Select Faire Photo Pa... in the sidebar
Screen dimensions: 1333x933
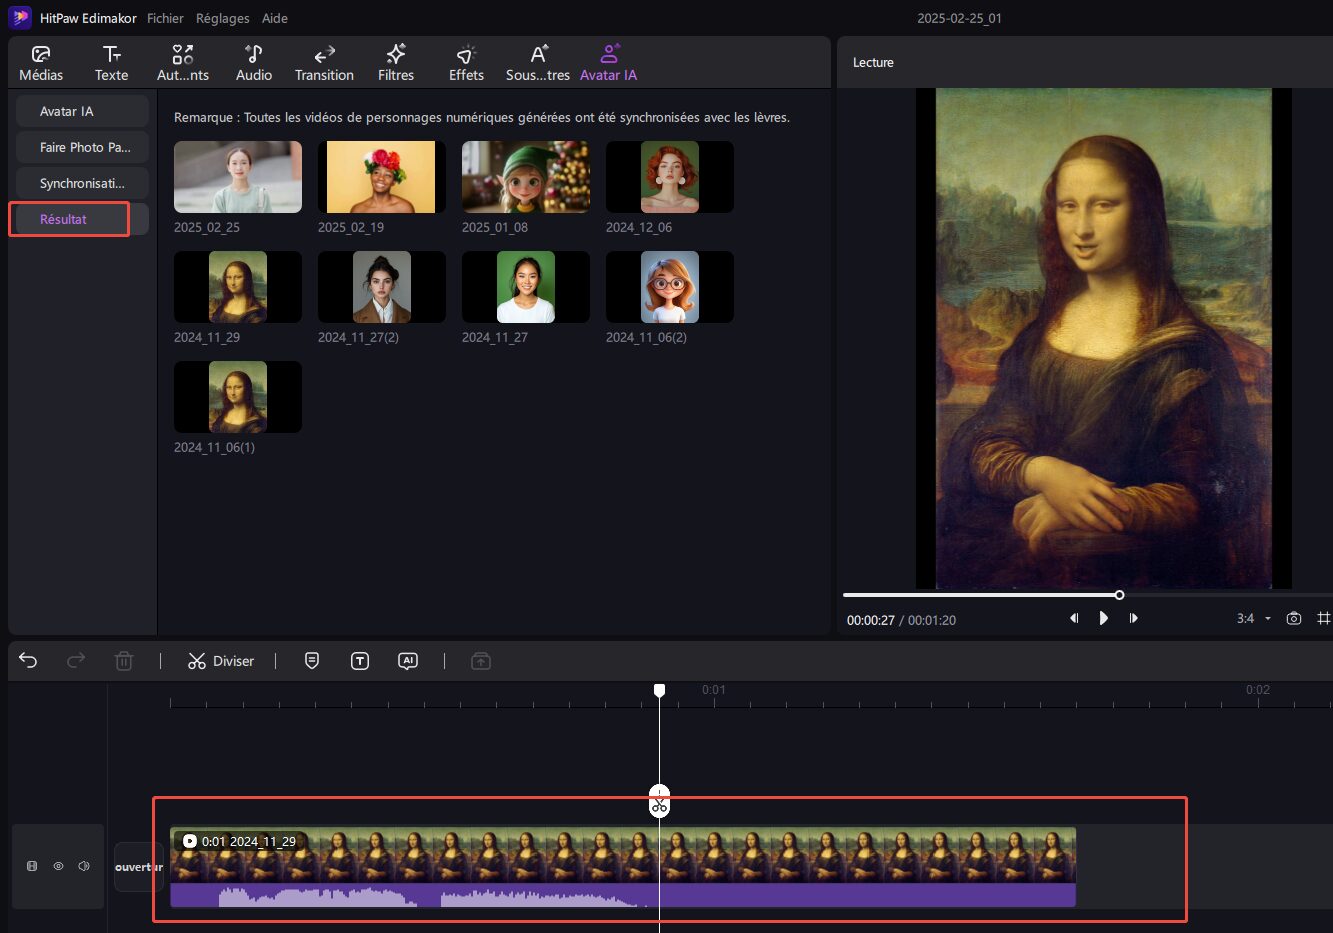tap(82, 147)
